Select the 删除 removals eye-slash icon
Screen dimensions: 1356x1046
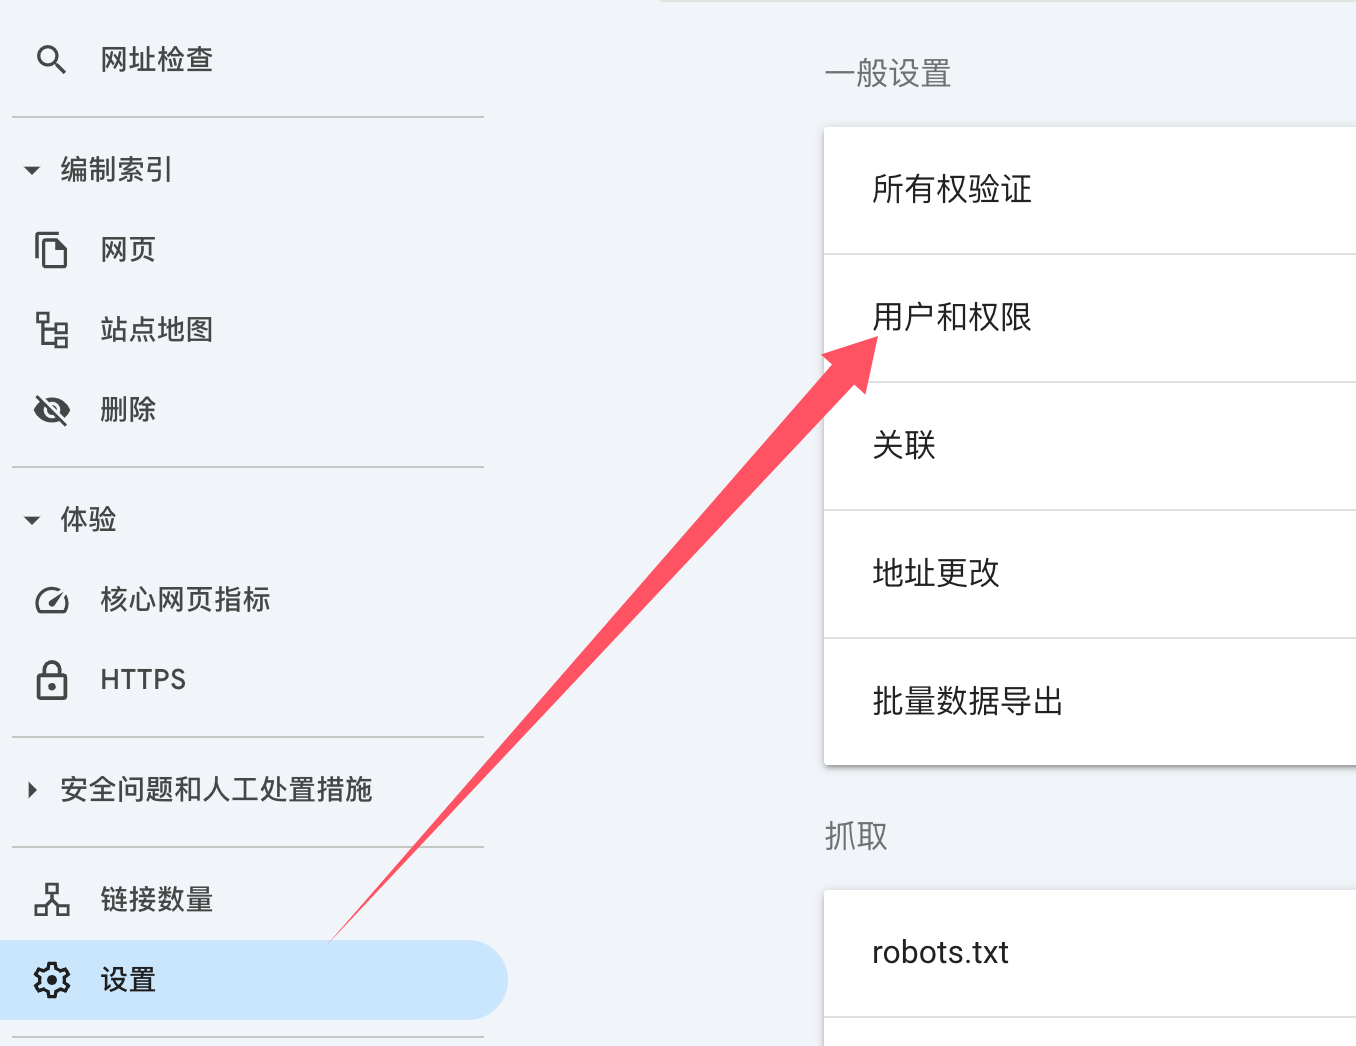tap(51, 410)
